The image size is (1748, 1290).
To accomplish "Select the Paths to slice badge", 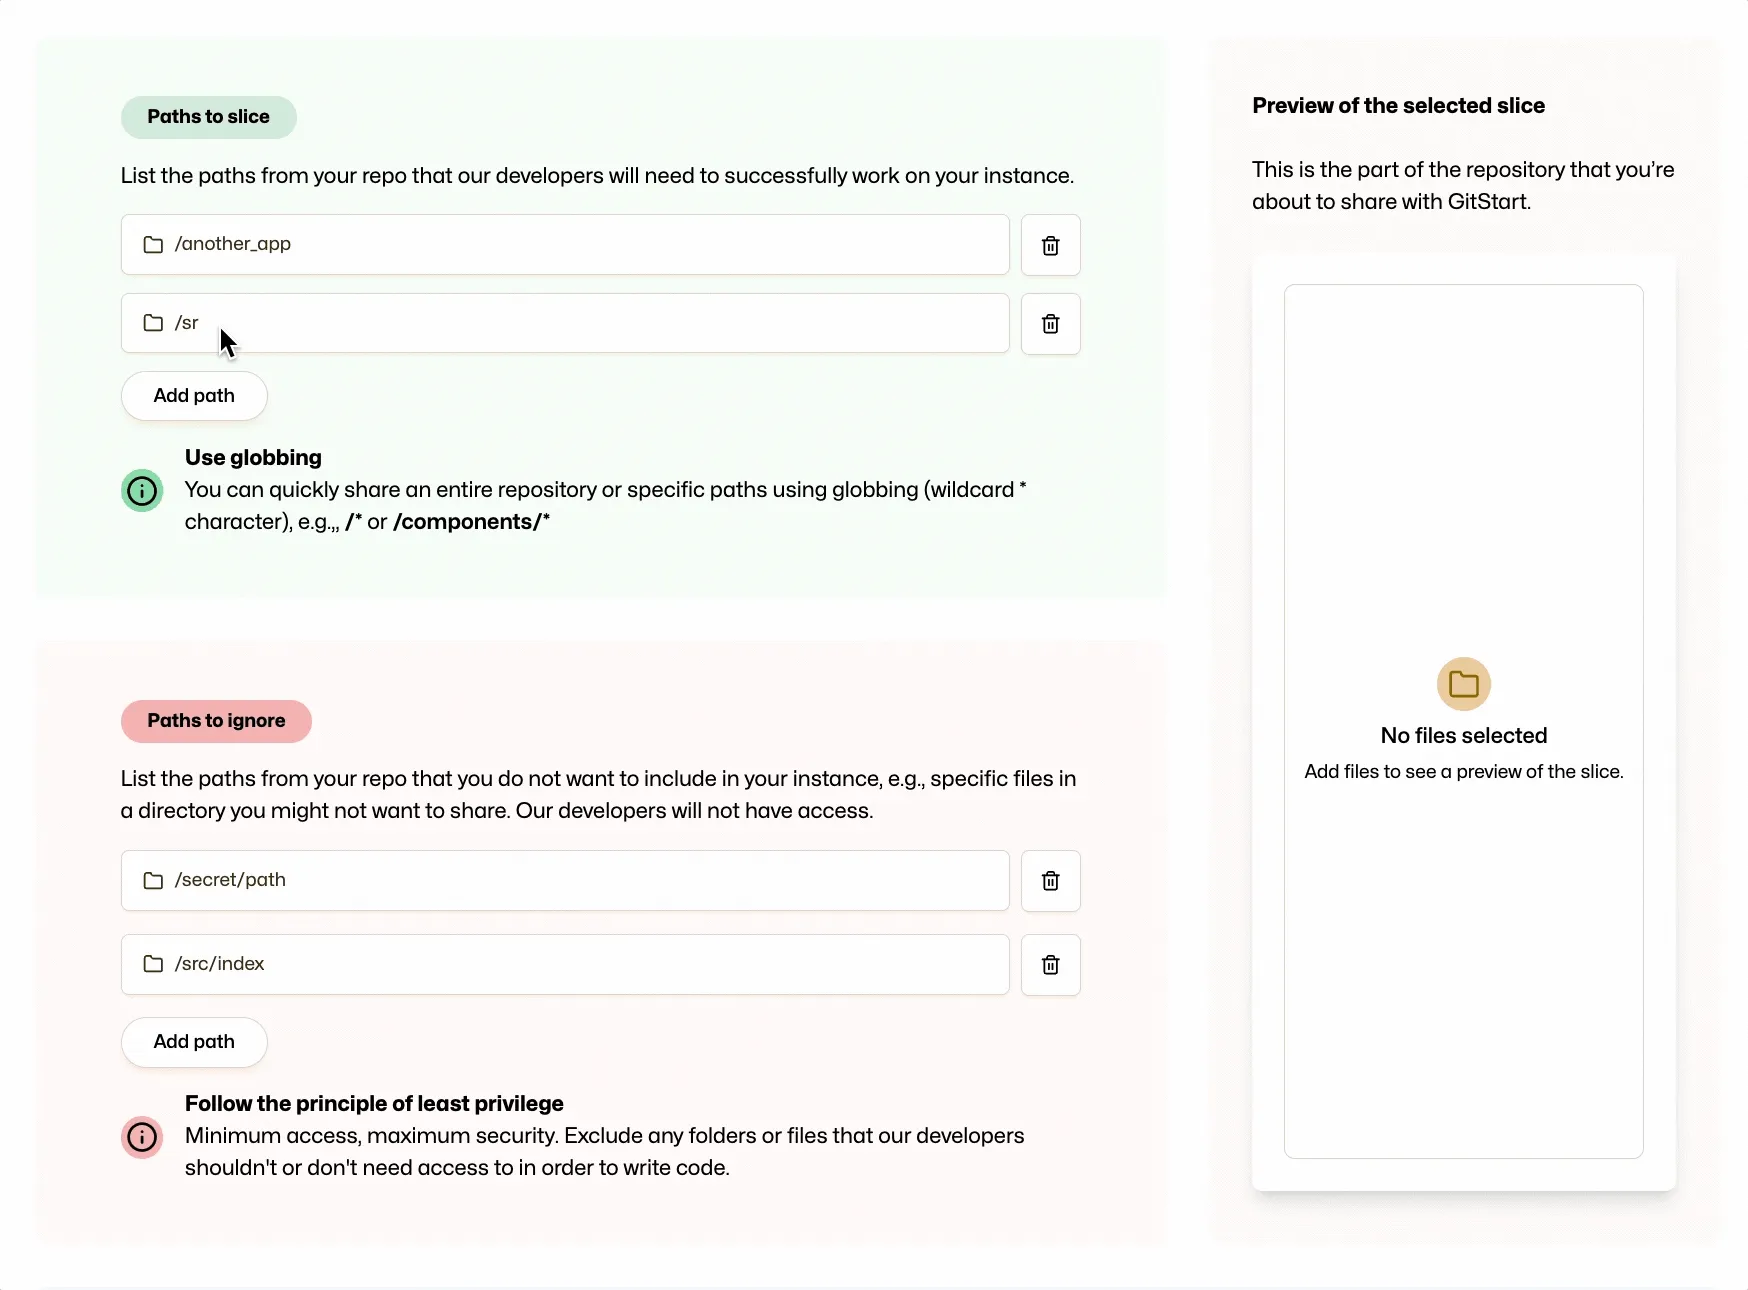I will [x=208, y=117].
